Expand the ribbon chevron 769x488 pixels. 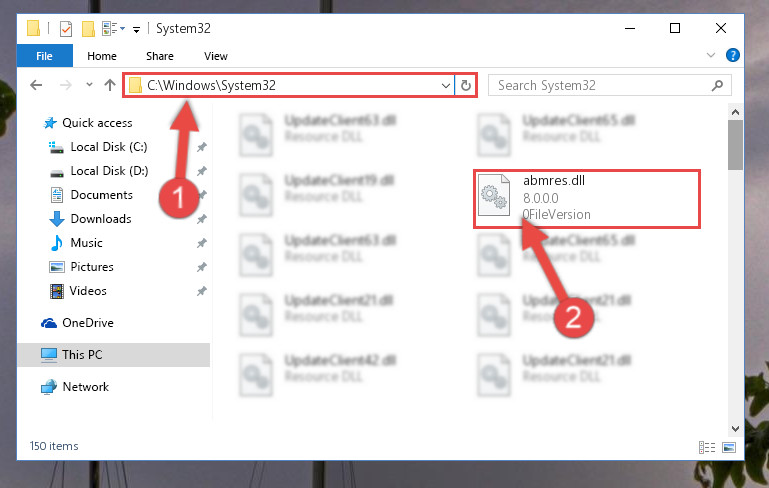point(711,55)
